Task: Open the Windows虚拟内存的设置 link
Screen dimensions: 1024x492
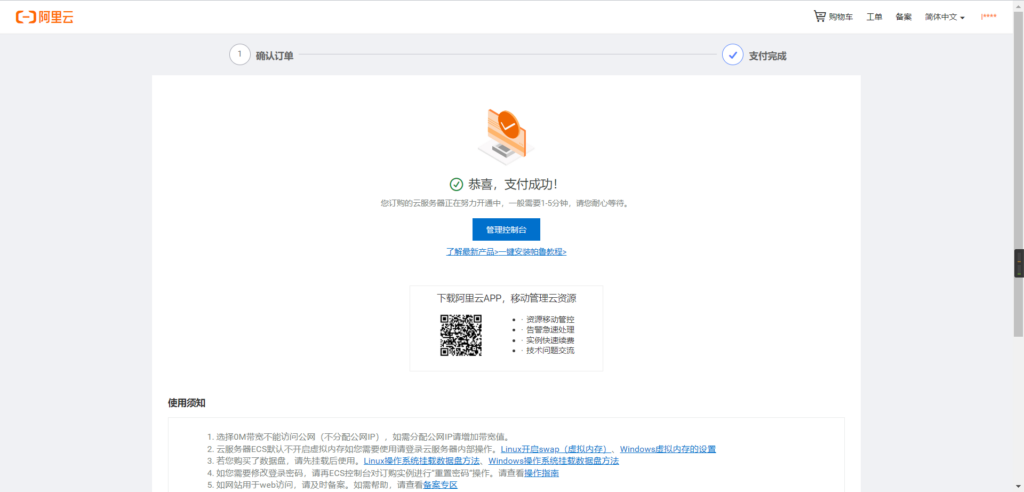Action: coord(668,449)
